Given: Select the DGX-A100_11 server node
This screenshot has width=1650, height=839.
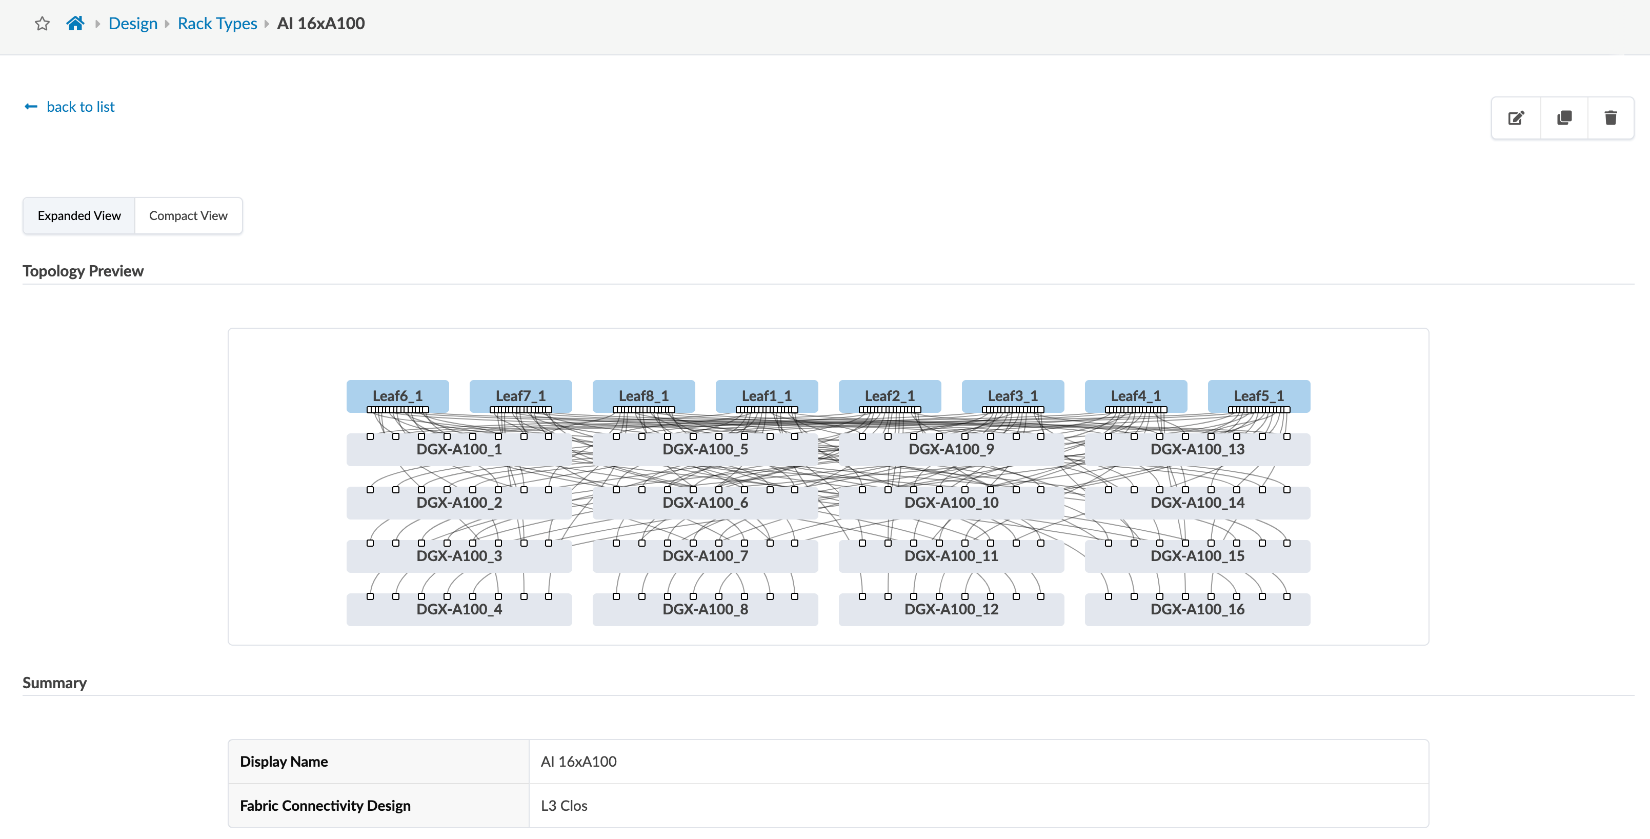Looking at the screenshot, I should [951, 556].
